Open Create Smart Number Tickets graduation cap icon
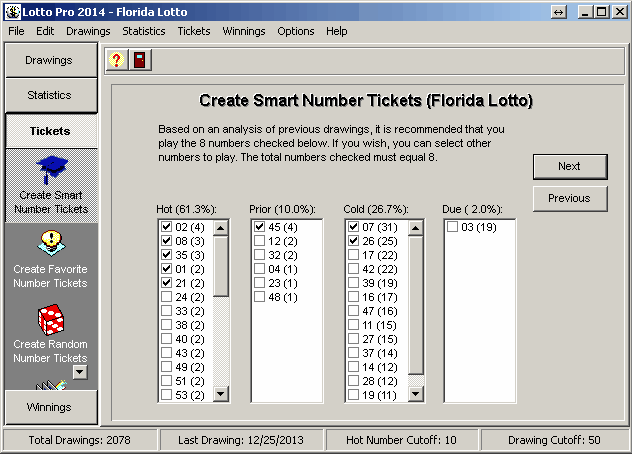Image resolution: width=632 pixels, height=454 pixels. 52,169
